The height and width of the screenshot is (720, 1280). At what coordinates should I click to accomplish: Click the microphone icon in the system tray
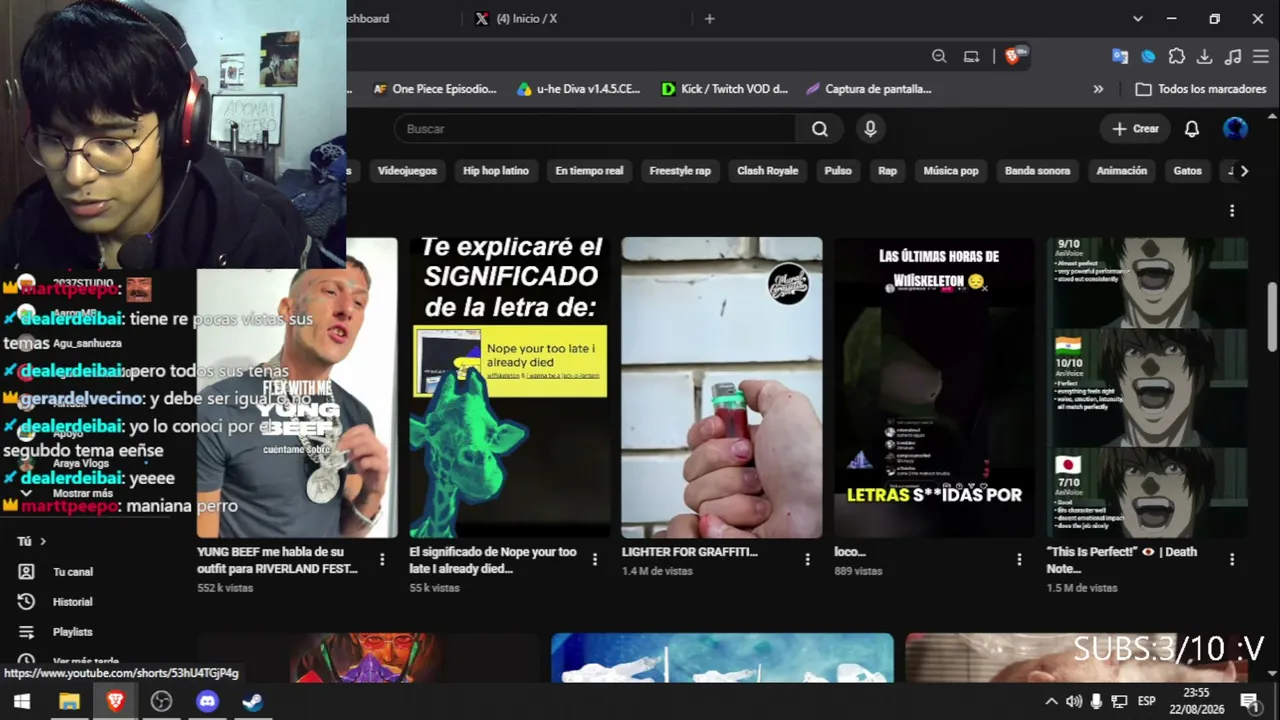(1097, 701)
